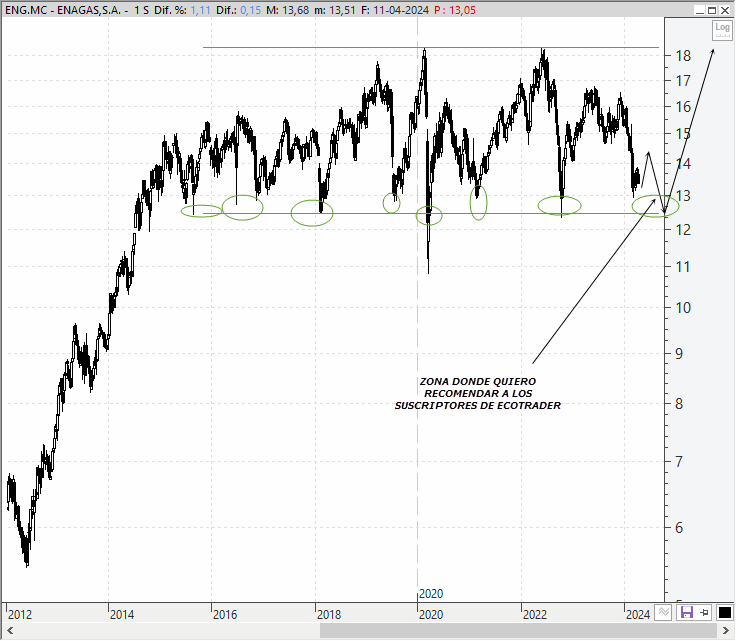The width and height of the screenshot is (736, 641).
Task: Click the Dif. % value 1,11
Action: click(200, 10)
